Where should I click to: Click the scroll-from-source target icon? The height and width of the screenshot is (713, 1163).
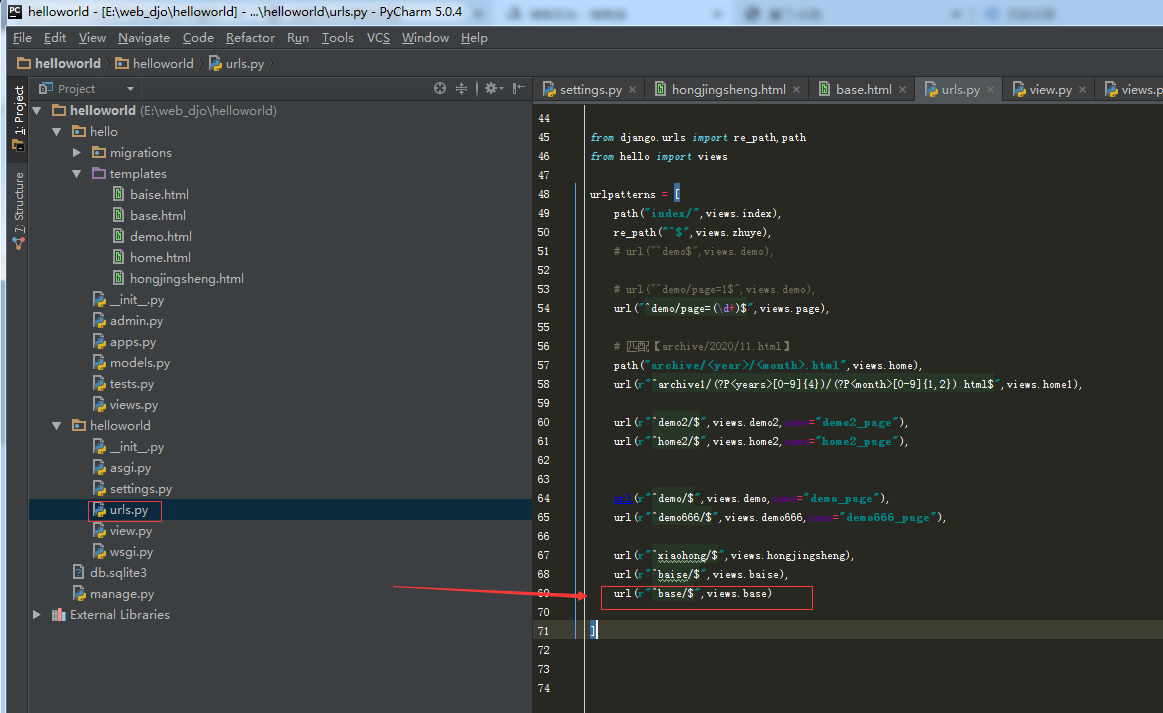(x=440, y=88)
